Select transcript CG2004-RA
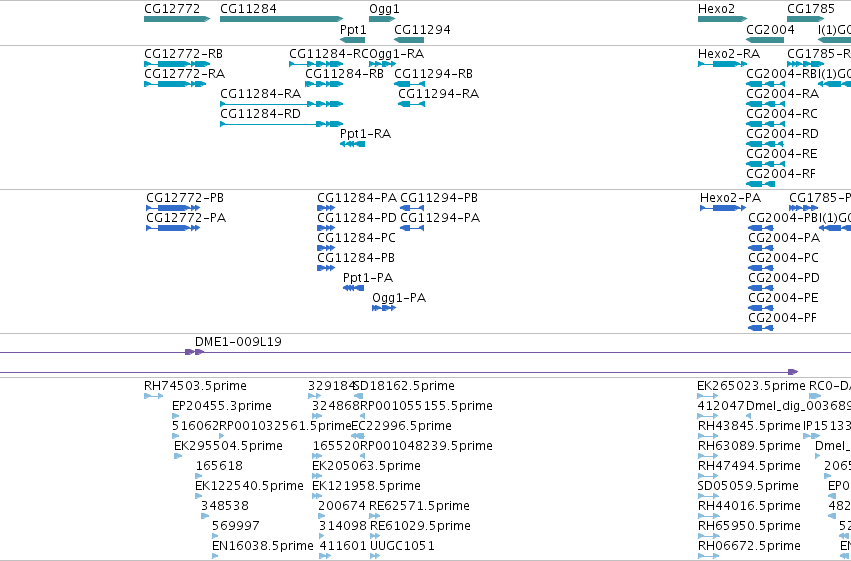Screen dimensions: 851x561 pos(765,104)
